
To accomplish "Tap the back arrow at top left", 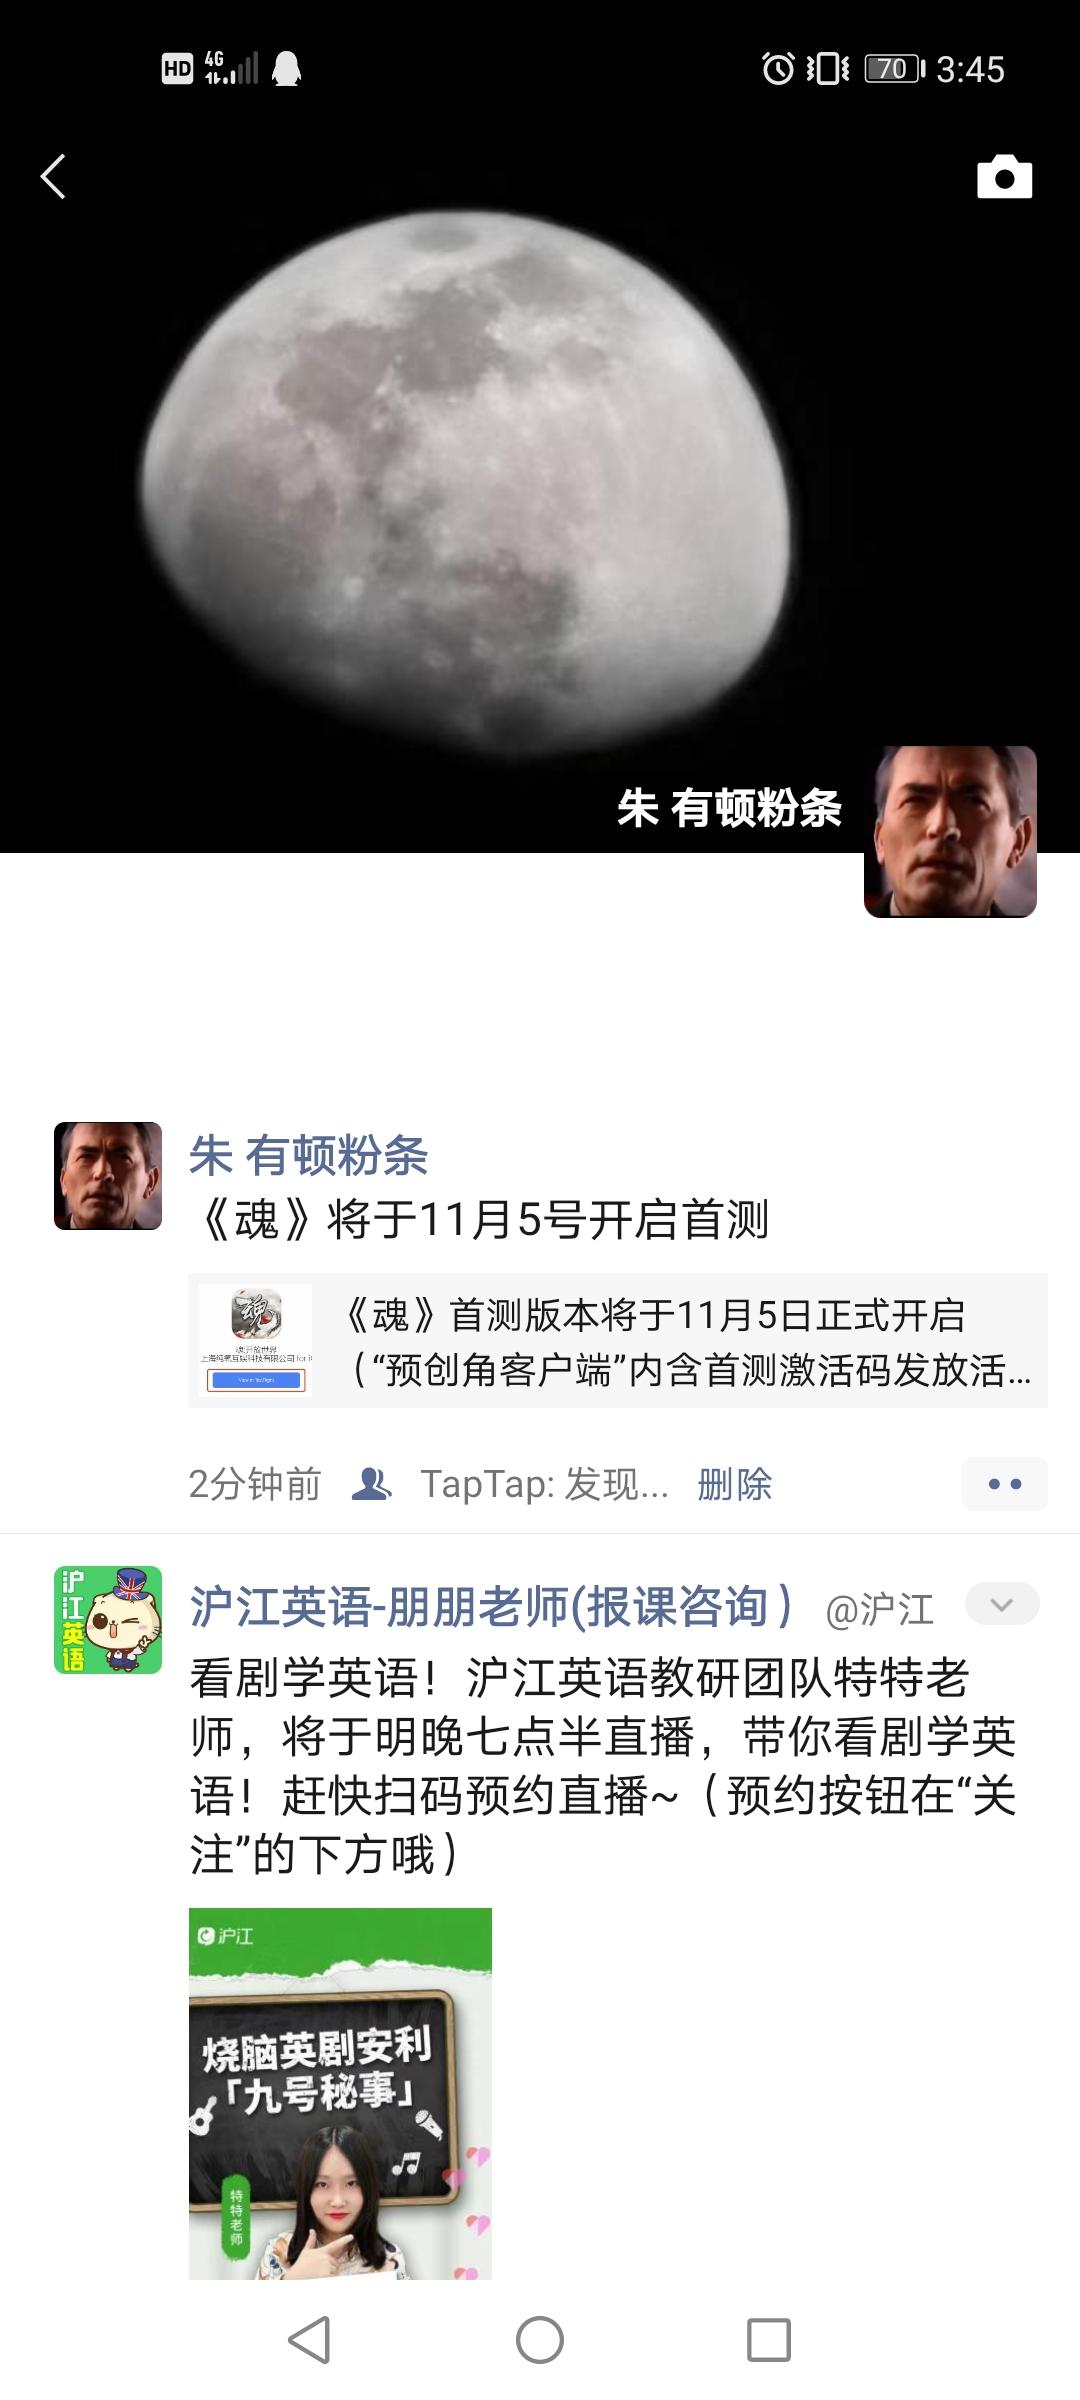I will click(53, 177).
